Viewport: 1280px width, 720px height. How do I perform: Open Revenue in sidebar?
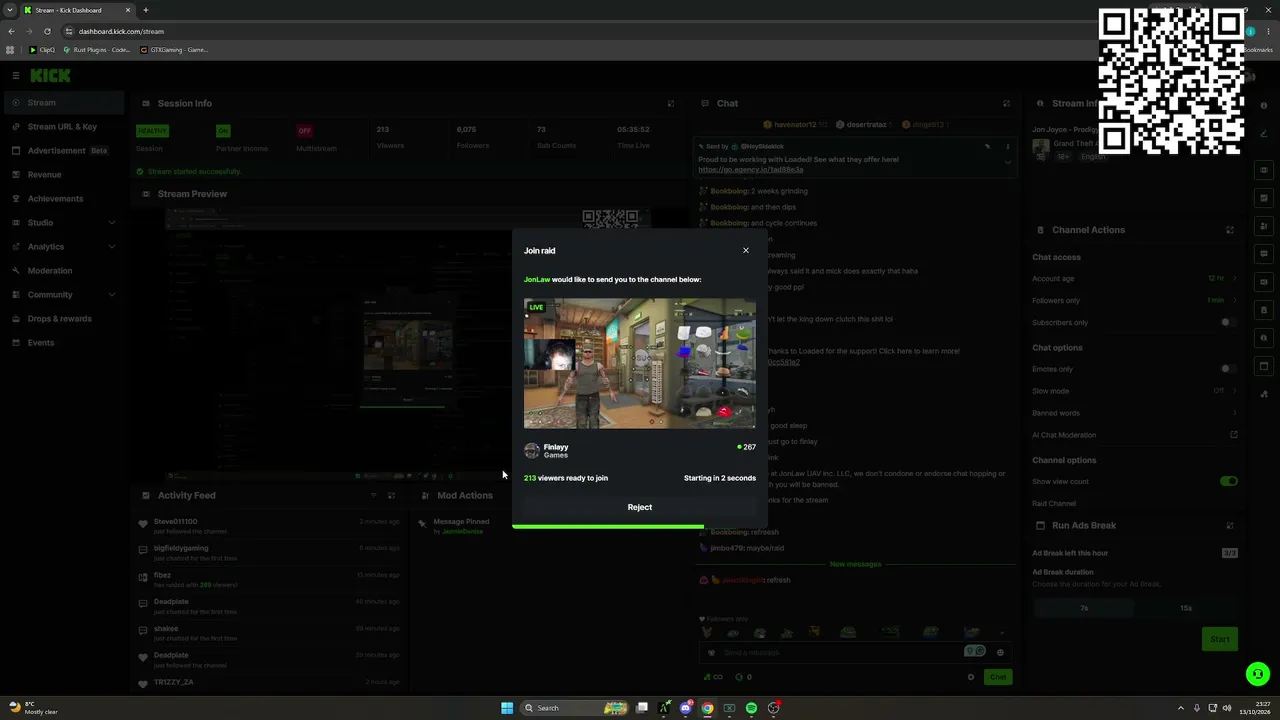click(64, 175)
